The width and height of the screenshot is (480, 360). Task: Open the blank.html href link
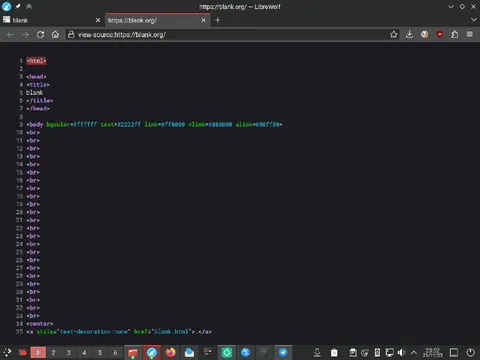(x=171, y=332)
